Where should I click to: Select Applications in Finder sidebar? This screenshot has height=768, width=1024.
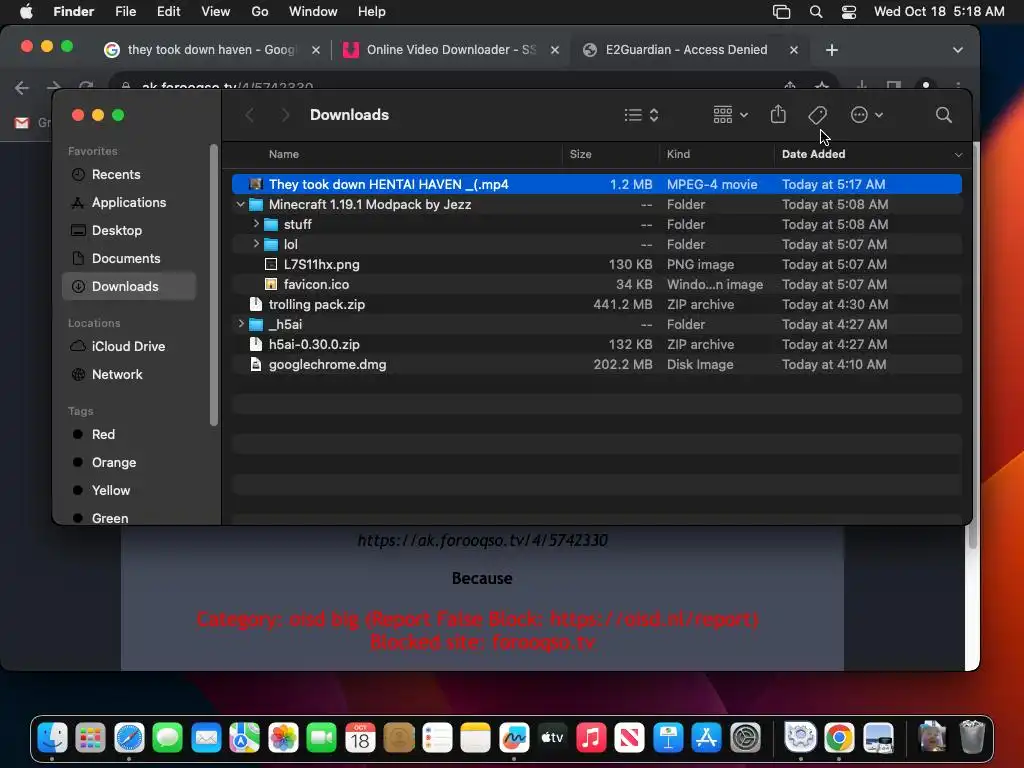click(129, 202)
